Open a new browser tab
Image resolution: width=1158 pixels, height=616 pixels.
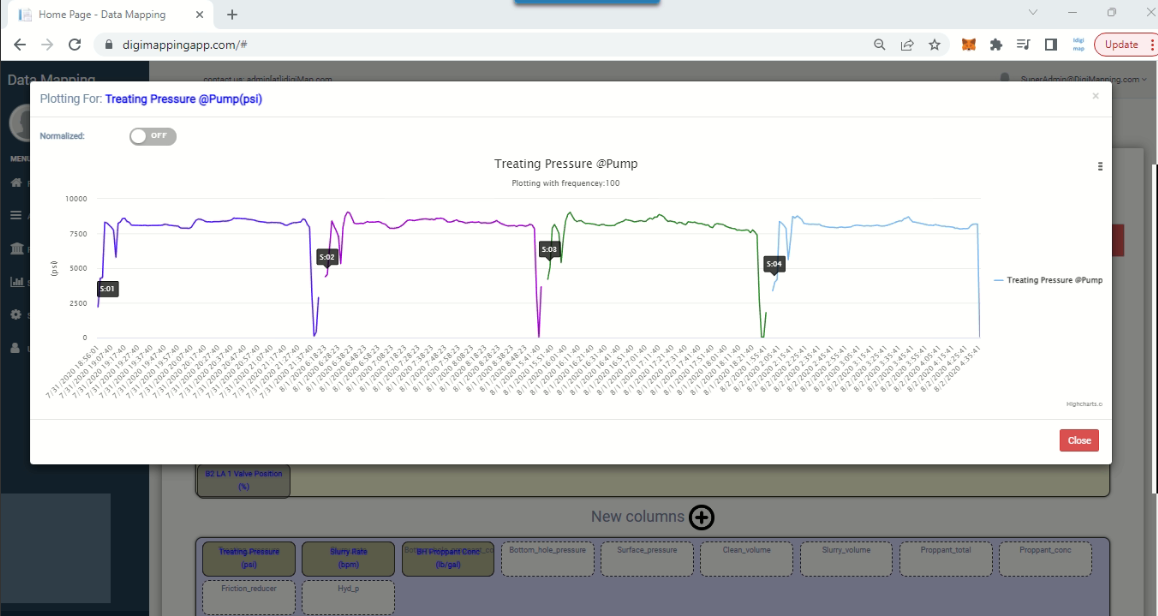click(x=232, y=15)
